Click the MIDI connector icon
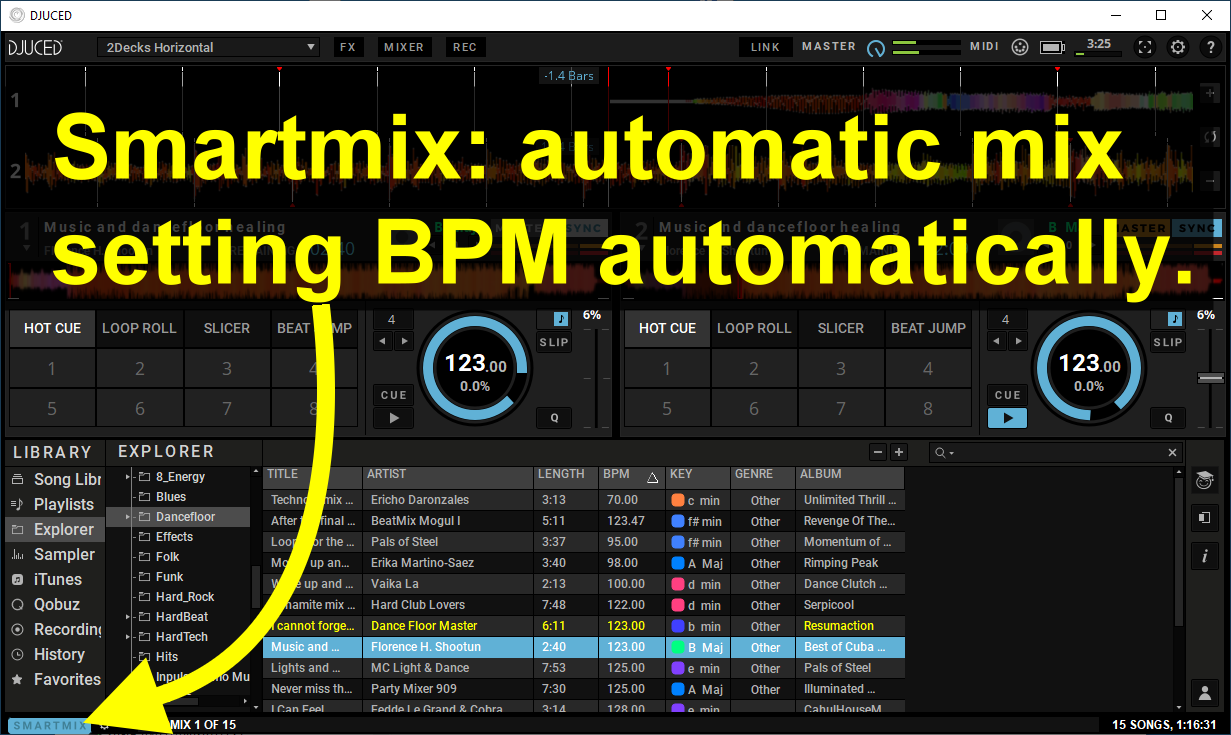The image size is (1231, 735). 1019,47
